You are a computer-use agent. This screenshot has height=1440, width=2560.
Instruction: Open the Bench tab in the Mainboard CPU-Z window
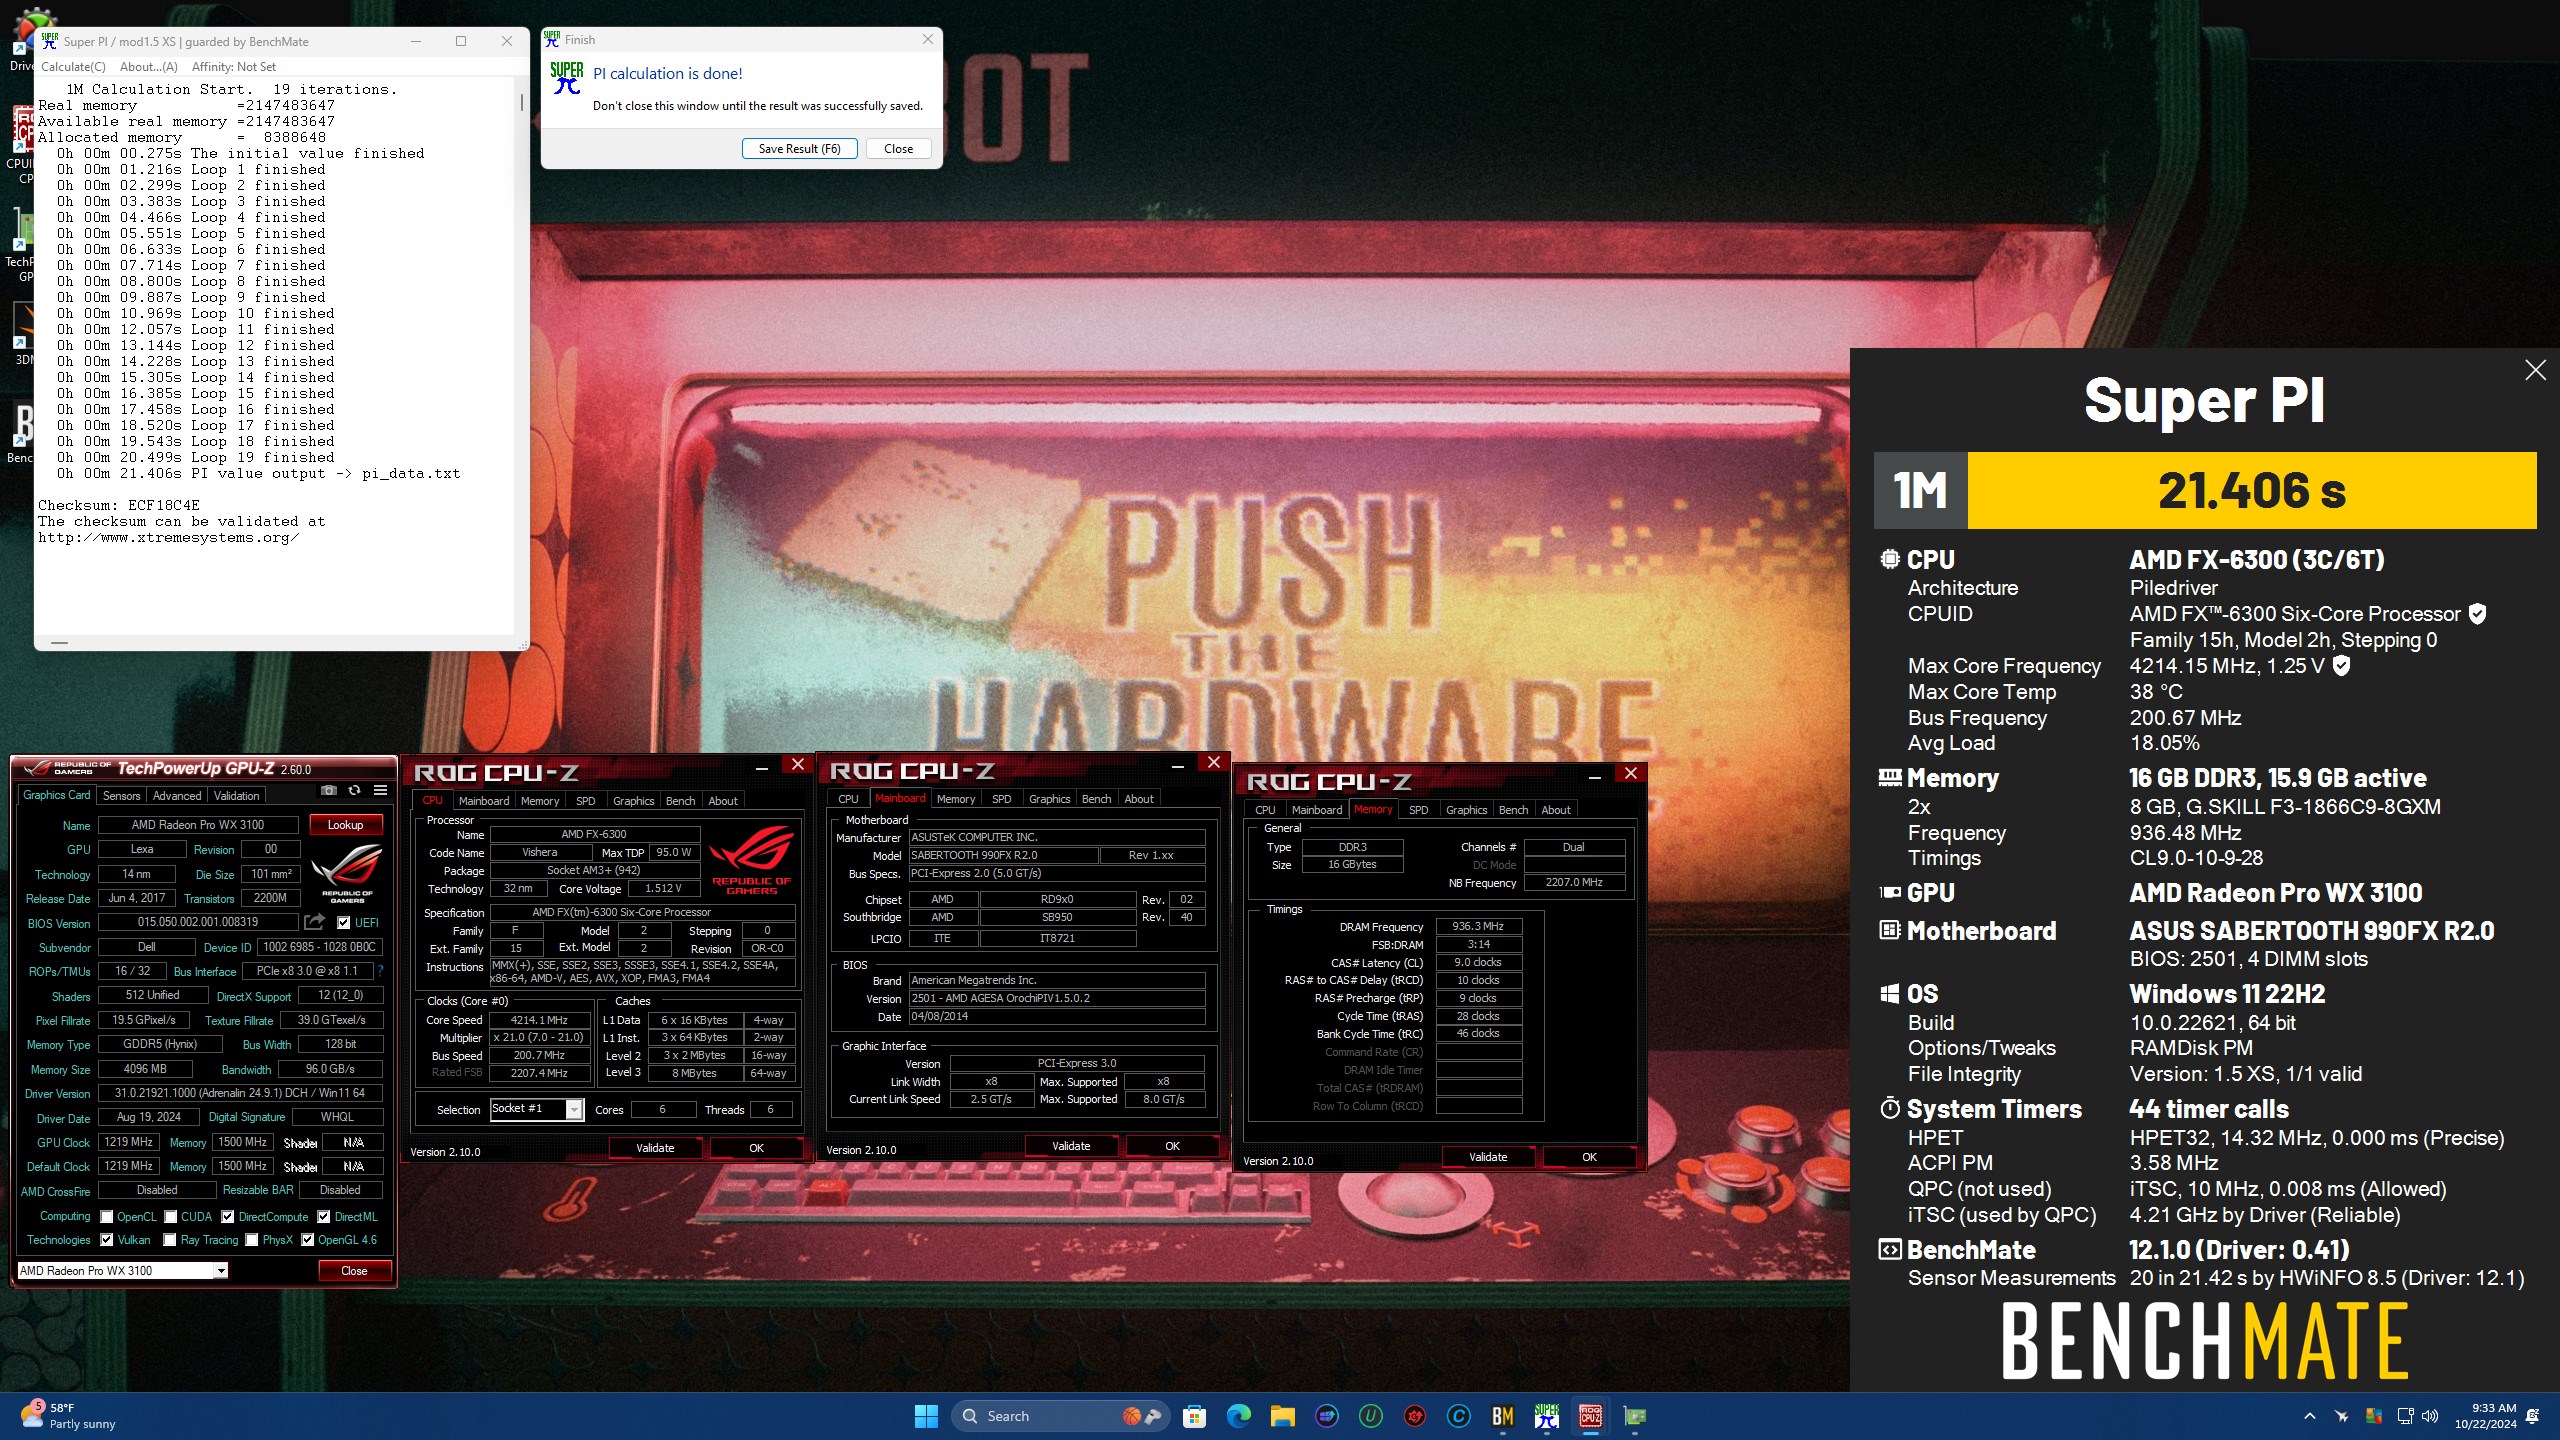coord(1096,799)
